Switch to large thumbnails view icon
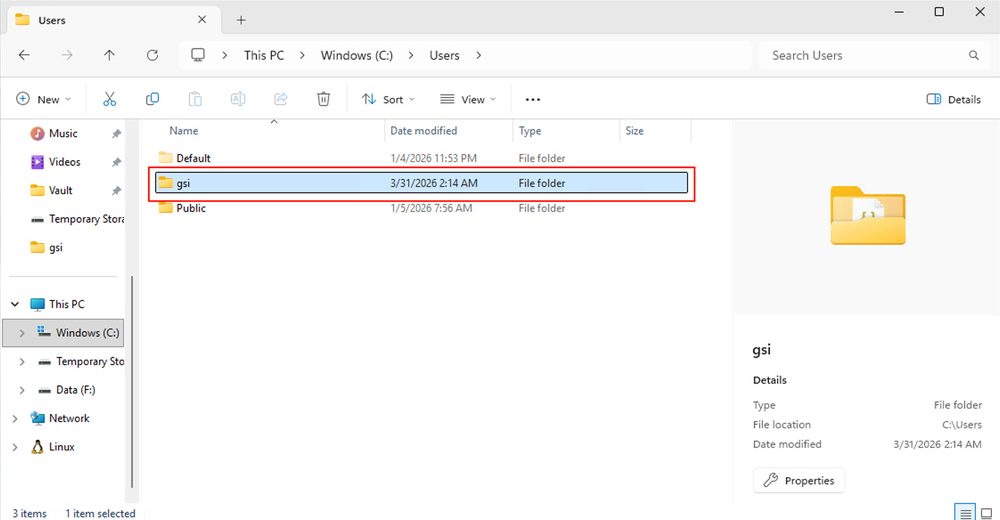This screenshot has width=1000, height=520. (986, 513)
